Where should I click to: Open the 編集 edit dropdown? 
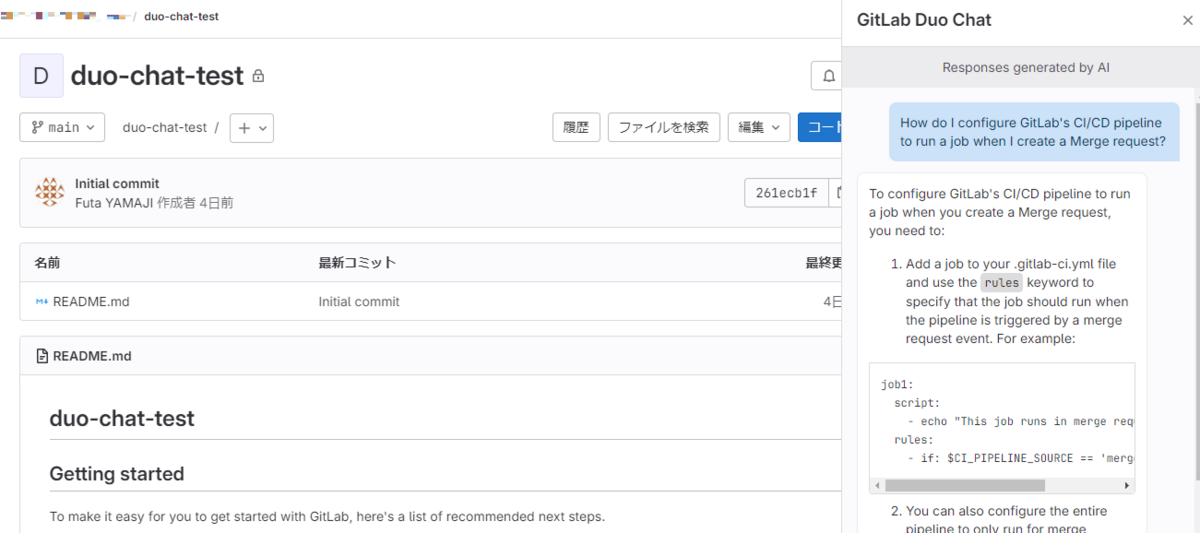[x=759, y=127]
